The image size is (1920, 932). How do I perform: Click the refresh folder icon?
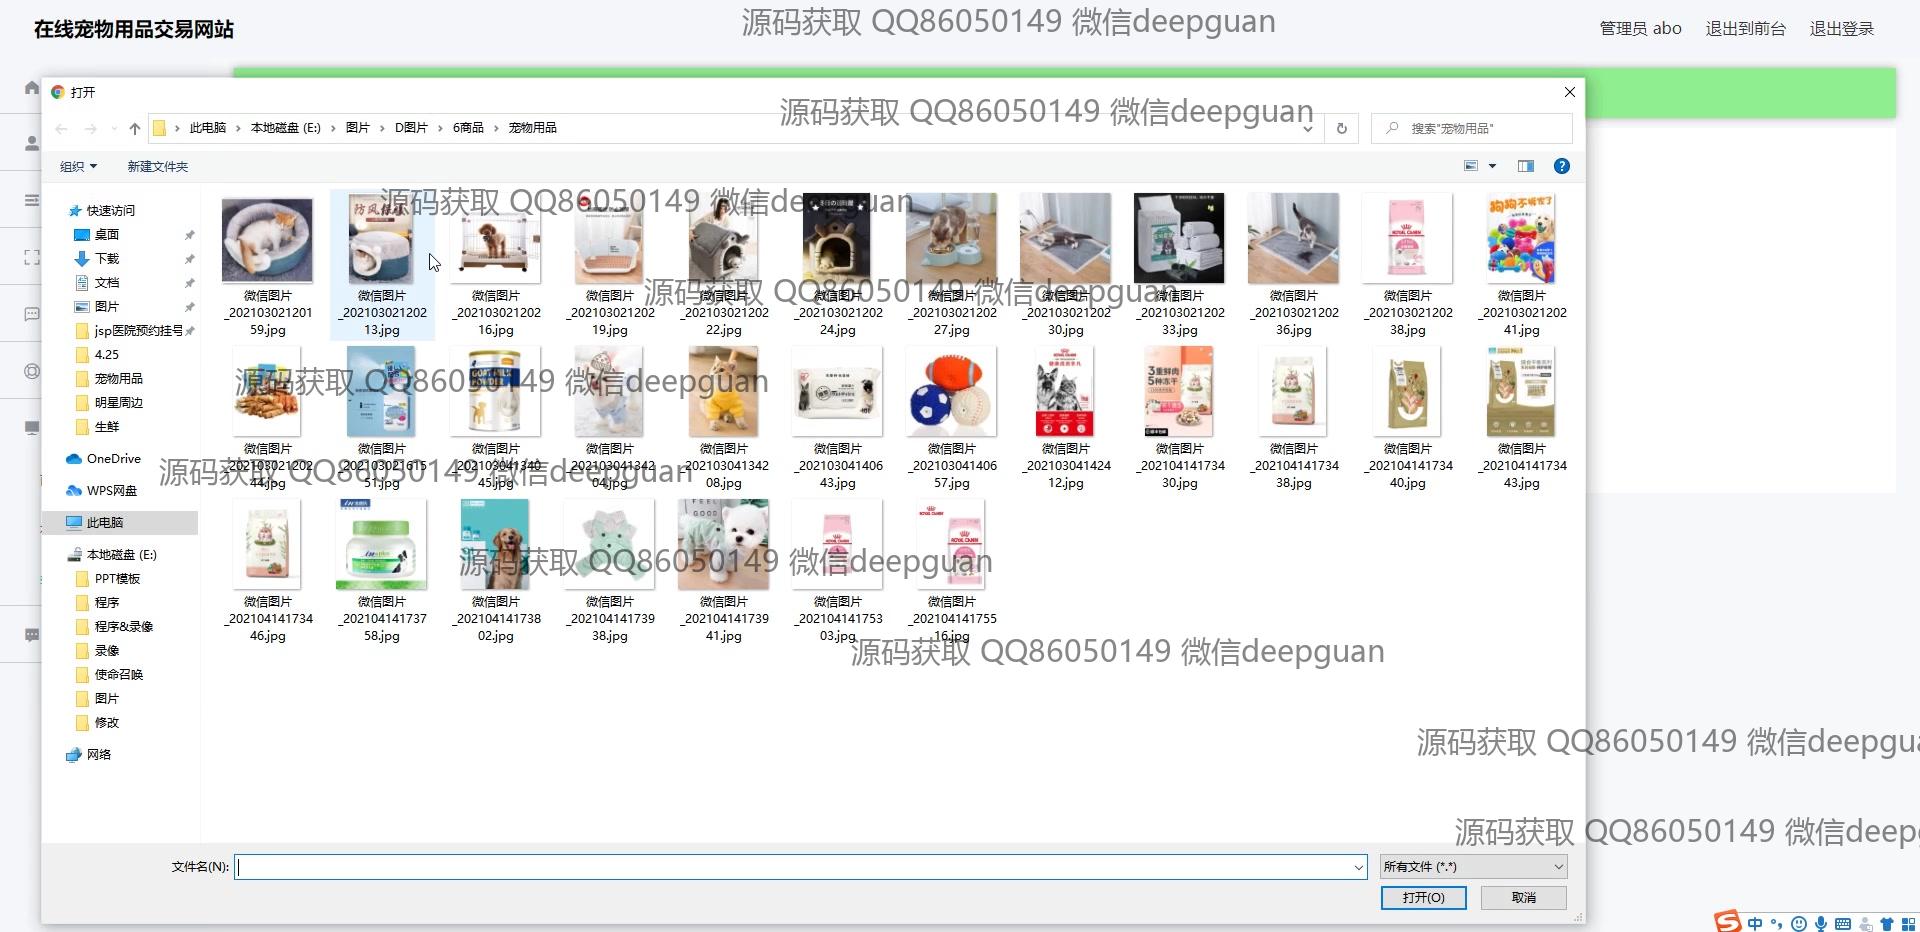click(x=1342, y=129)
